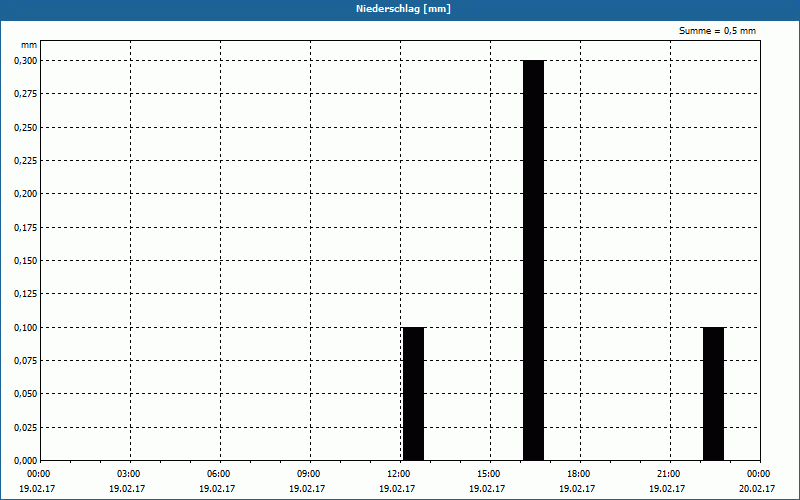Click the 0,000 y-axis value
800x500 pixels.
(x=26, y=461)
